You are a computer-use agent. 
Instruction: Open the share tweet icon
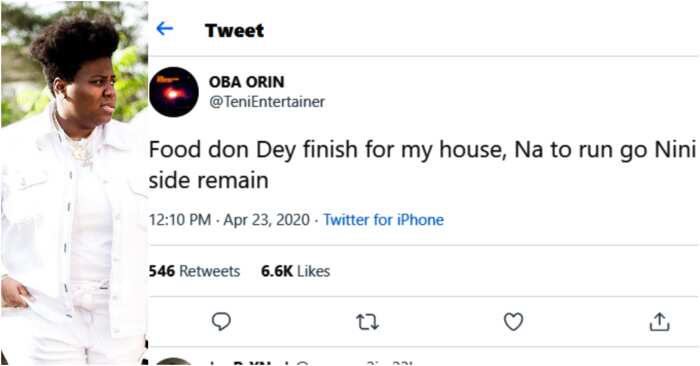(659, 321)
